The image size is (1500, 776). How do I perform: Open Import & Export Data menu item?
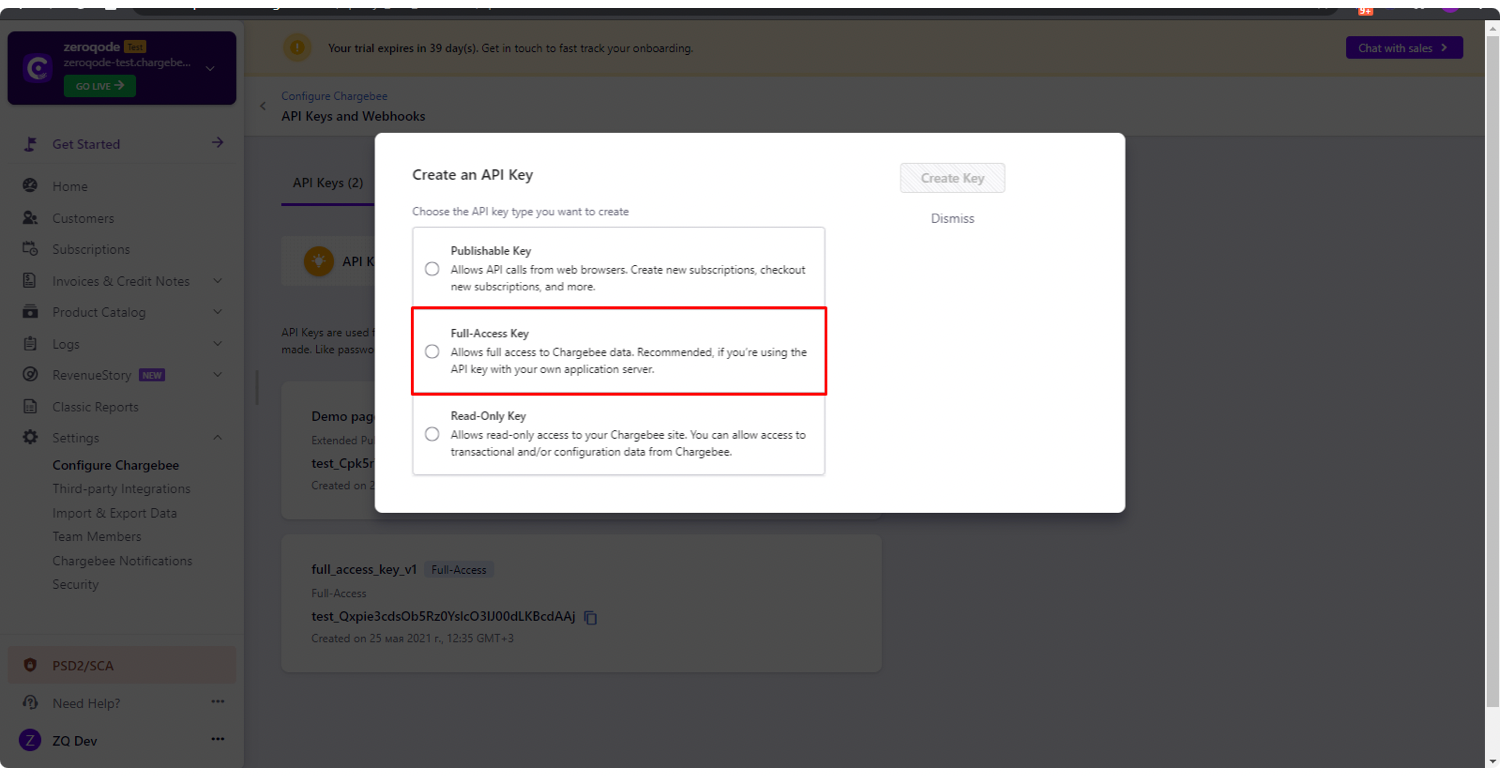click(114, 513)
